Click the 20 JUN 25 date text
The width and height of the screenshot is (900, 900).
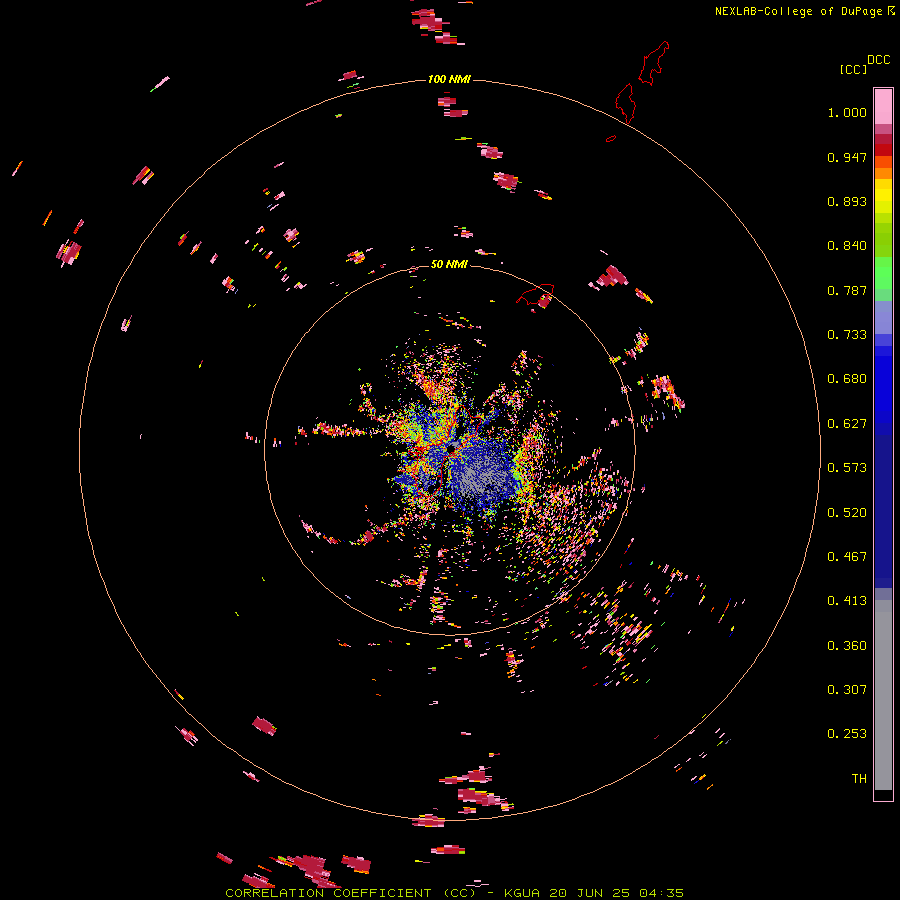click(589, 893)
